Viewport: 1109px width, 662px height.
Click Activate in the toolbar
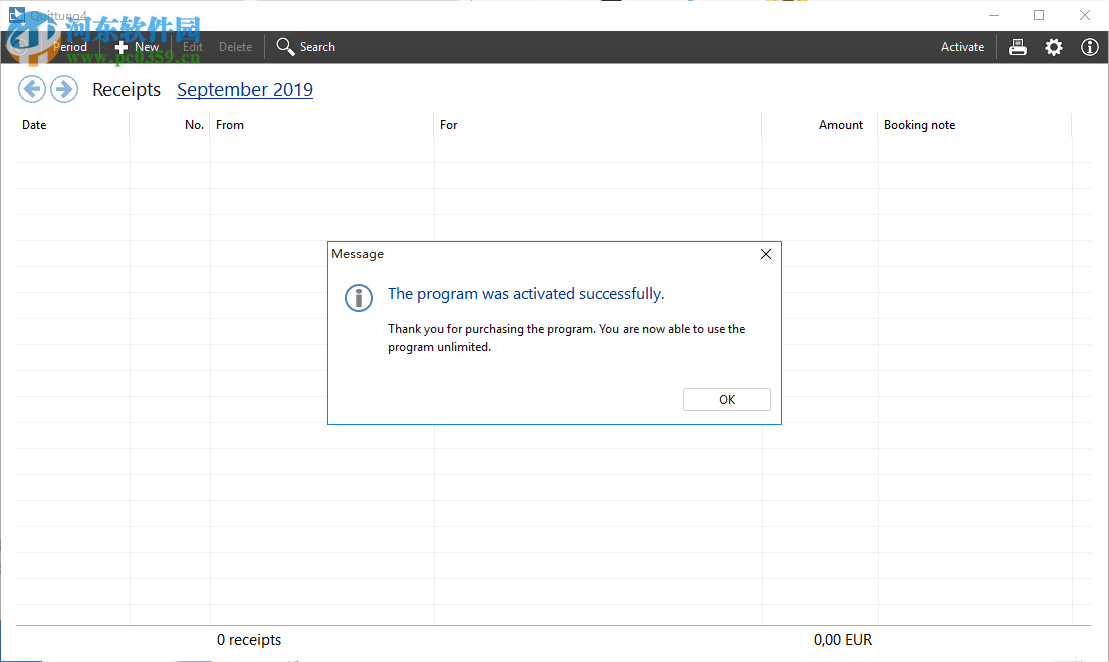coord(962,47)
